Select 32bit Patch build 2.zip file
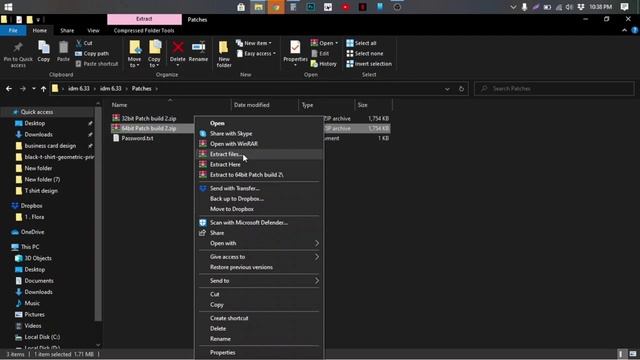This screenshot has height=360, width=640. click(149, 118)
